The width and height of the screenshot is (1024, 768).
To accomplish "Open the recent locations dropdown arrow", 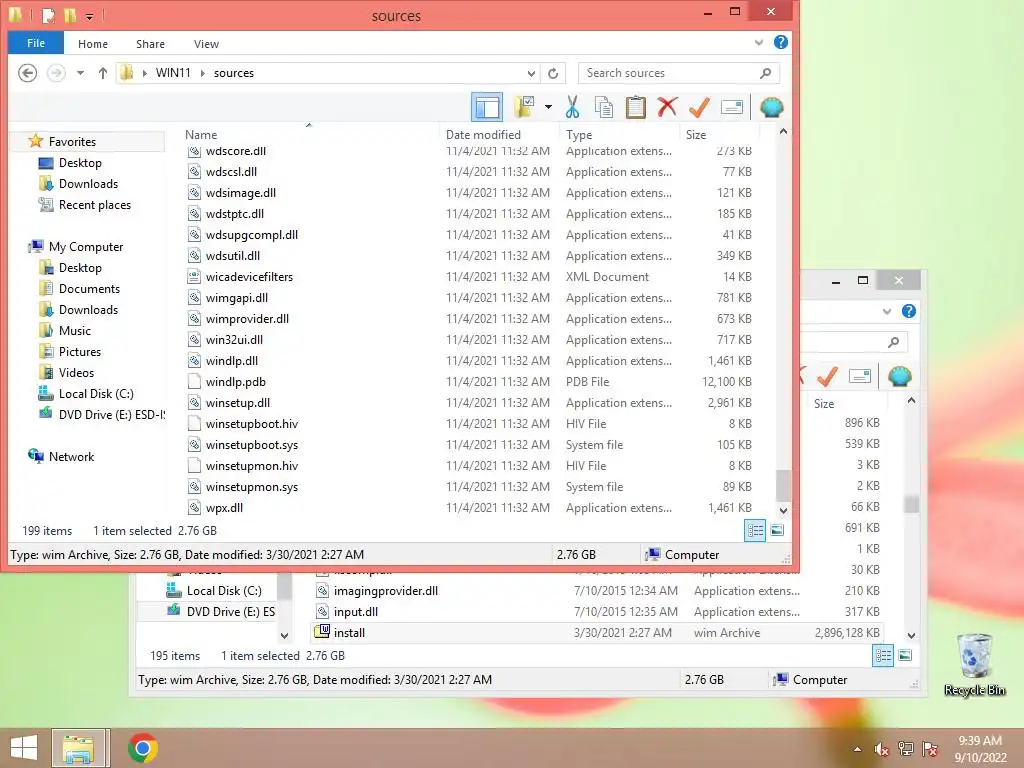I will 80,72.
